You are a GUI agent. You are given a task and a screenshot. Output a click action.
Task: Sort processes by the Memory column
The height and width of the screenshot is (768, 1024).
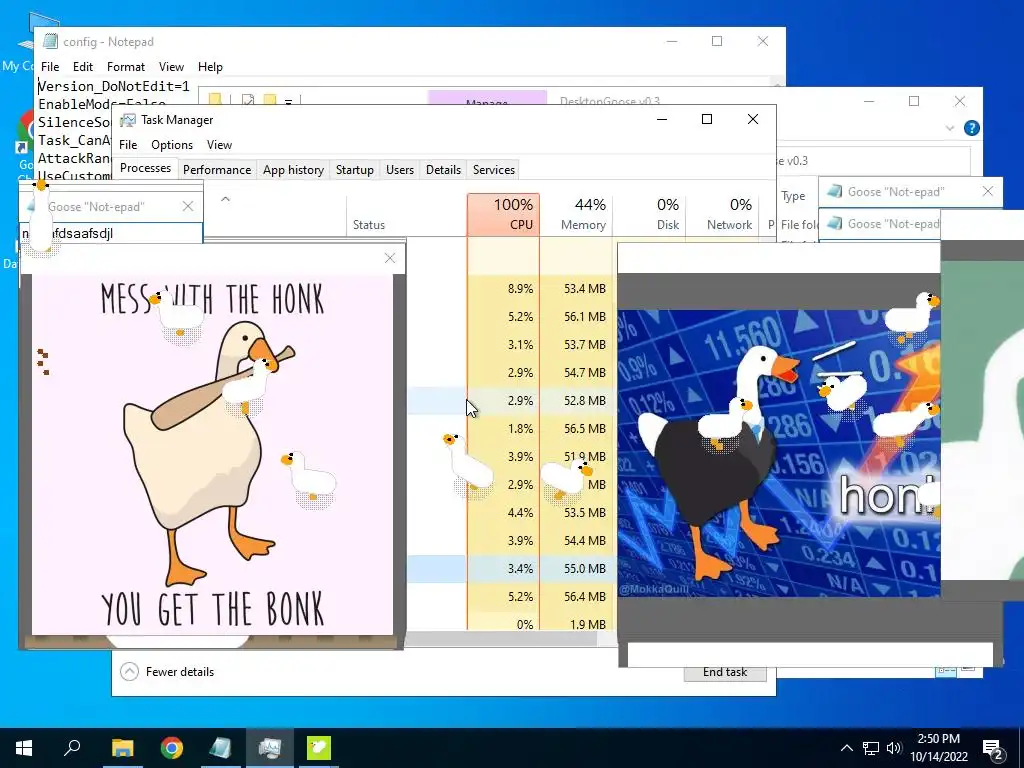577,215
